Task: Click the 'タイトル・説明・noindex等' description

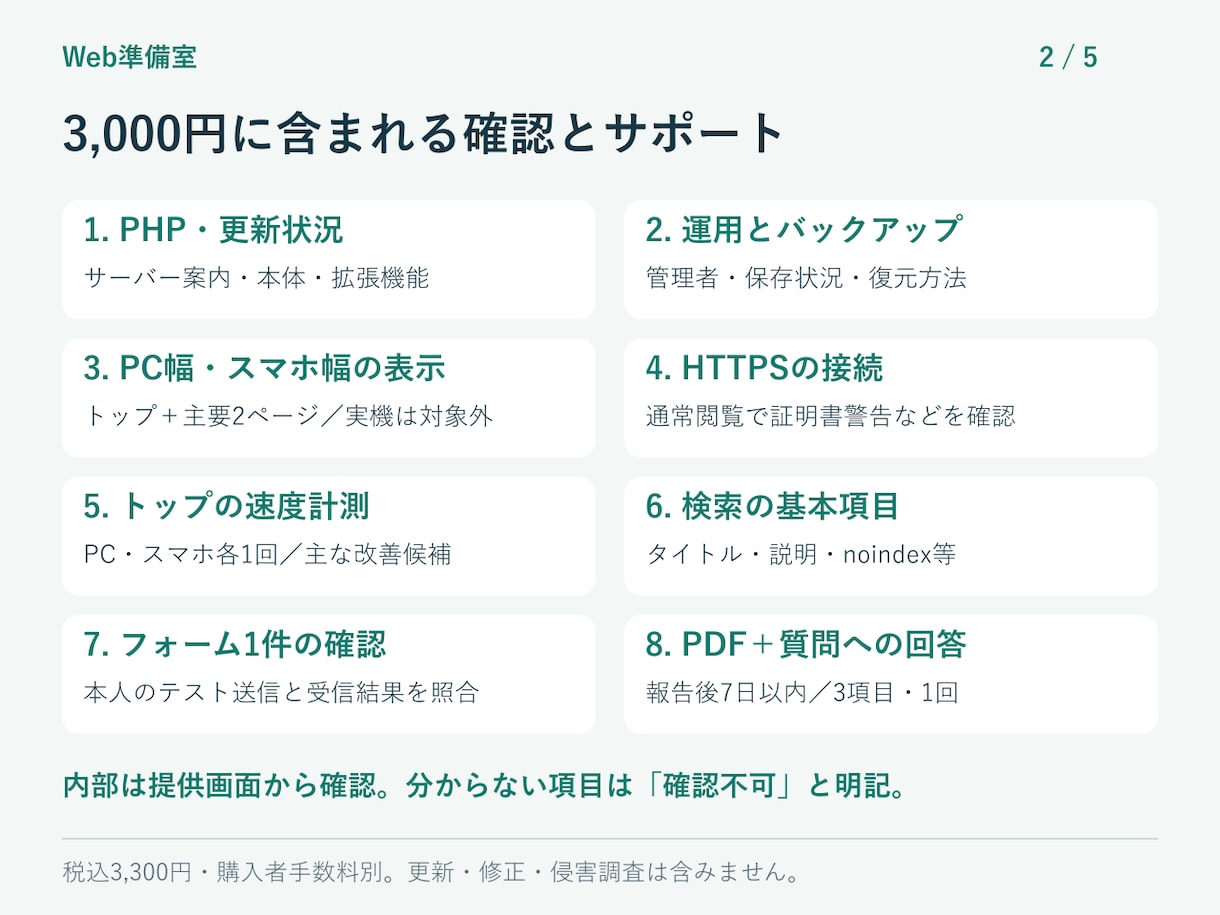Action: [x=800, y=554]
